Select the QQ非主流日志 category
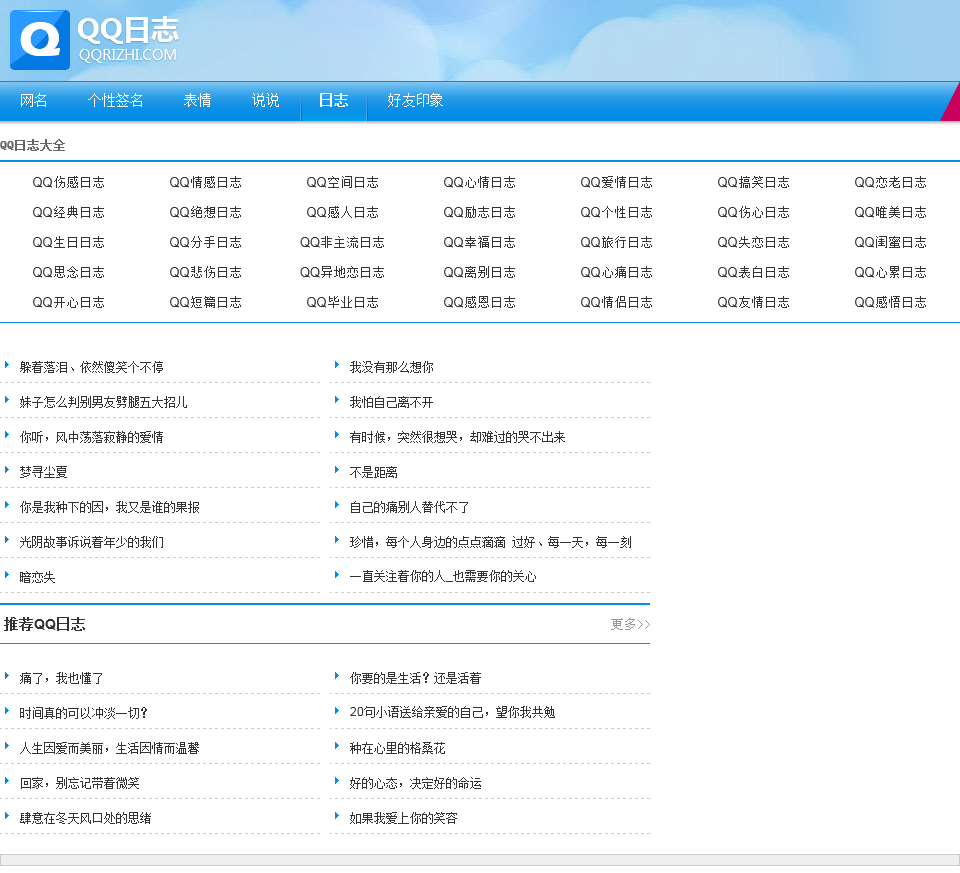 (342, 242)
